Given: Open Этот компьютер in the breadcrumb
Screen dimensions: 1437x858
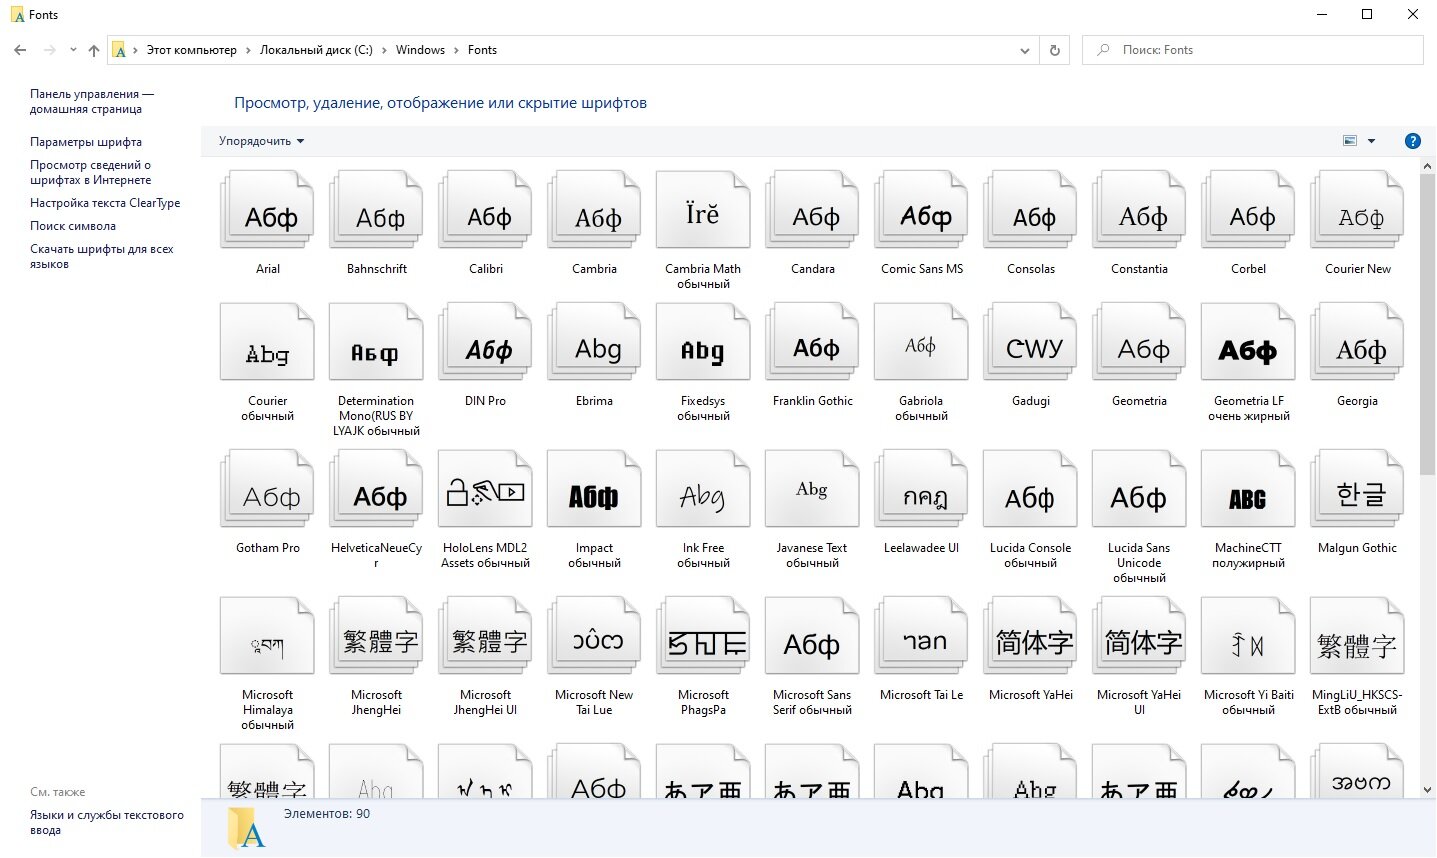Looking at the screenshot, I should click(x=192, y=50).
